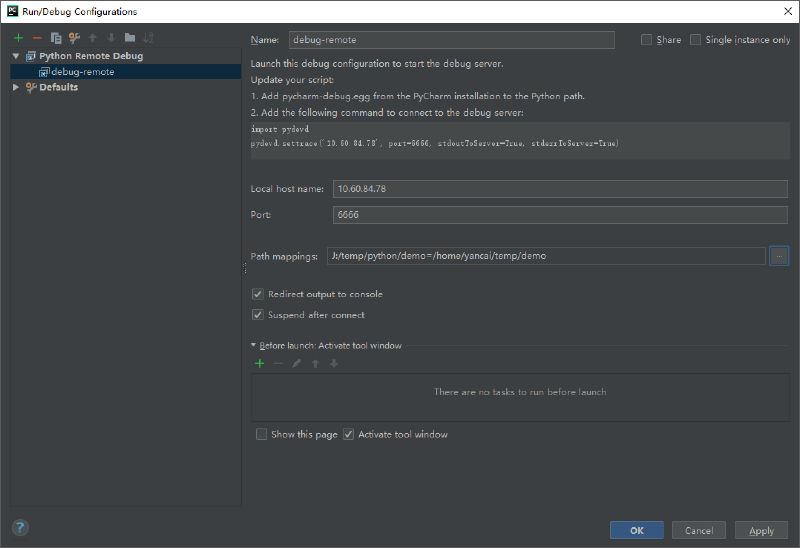Click the Port field showing 6666
The image size is (800, 548).
[x=560, y=215]
